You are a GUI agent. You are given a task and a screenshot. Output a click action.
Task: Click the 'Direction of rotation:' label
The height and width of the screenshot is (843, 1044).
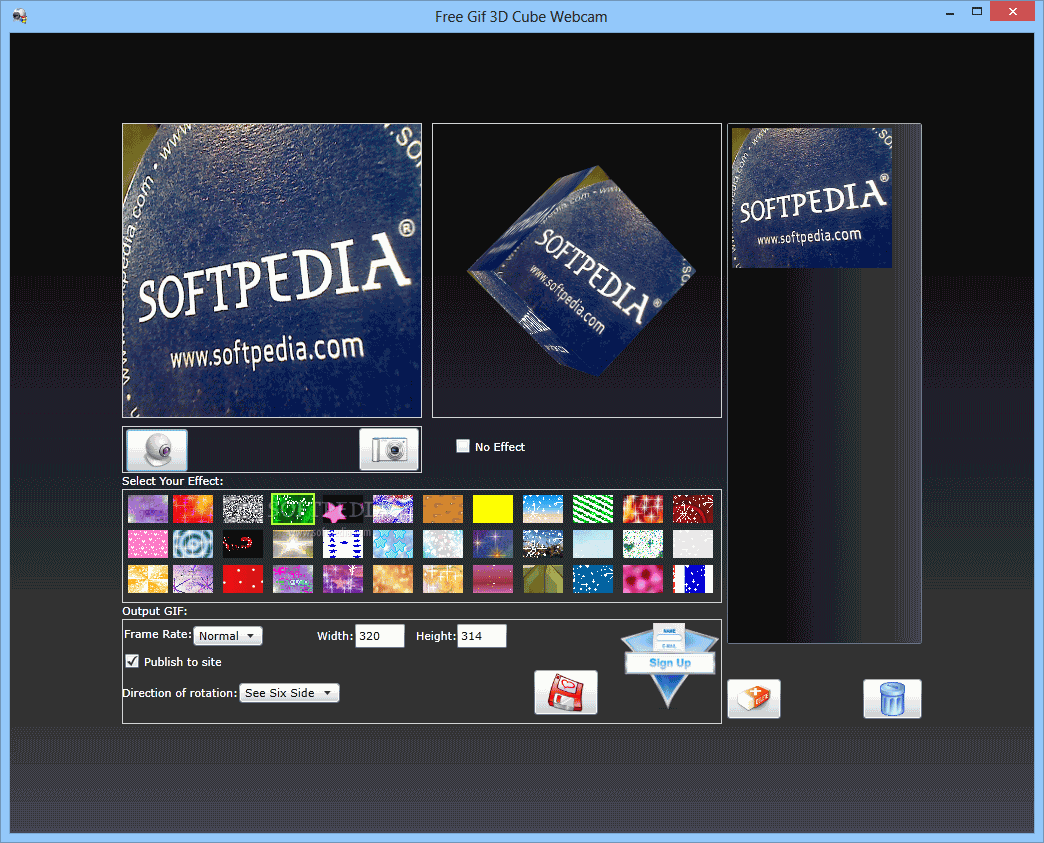click(x=180, y=693)
